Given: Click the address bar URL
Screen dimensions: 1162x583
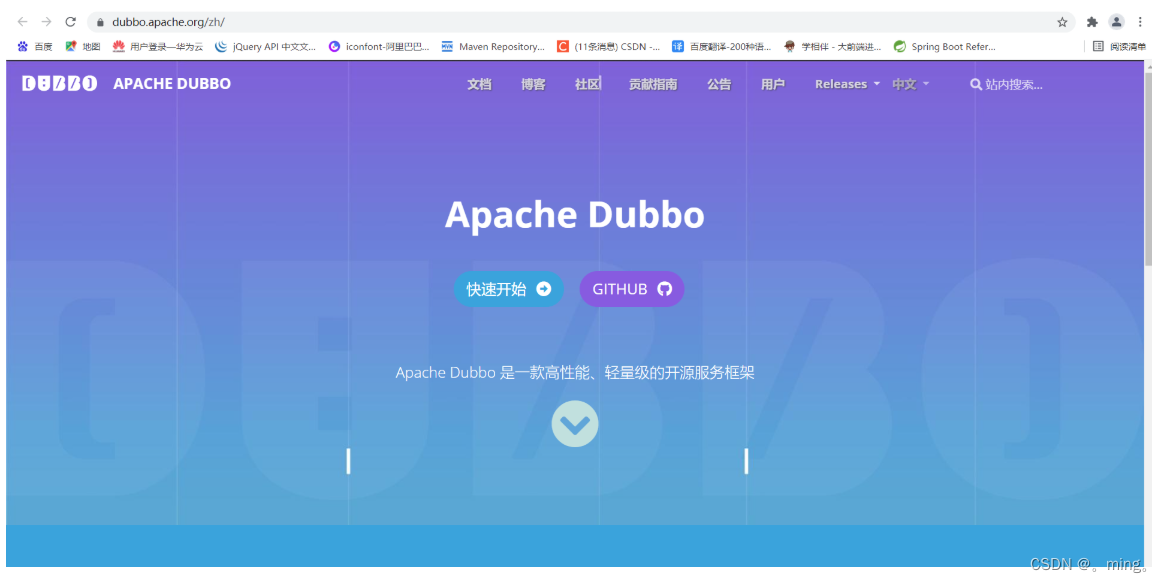Looking at the screenshot, I should tap(168, 22).
